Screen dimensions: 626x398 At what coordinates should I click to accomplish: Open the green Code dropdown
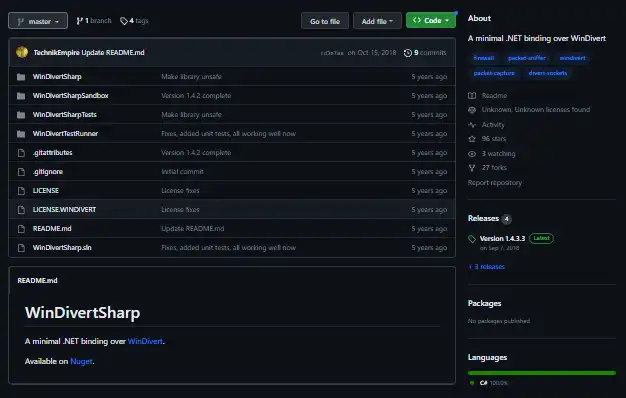tap(431, 20)
